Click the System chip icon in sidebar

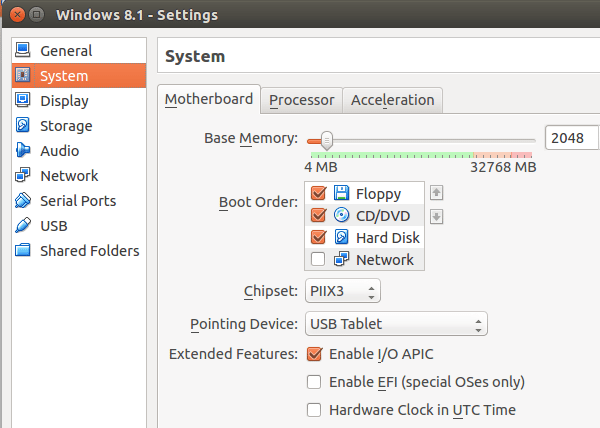[23, 75]
